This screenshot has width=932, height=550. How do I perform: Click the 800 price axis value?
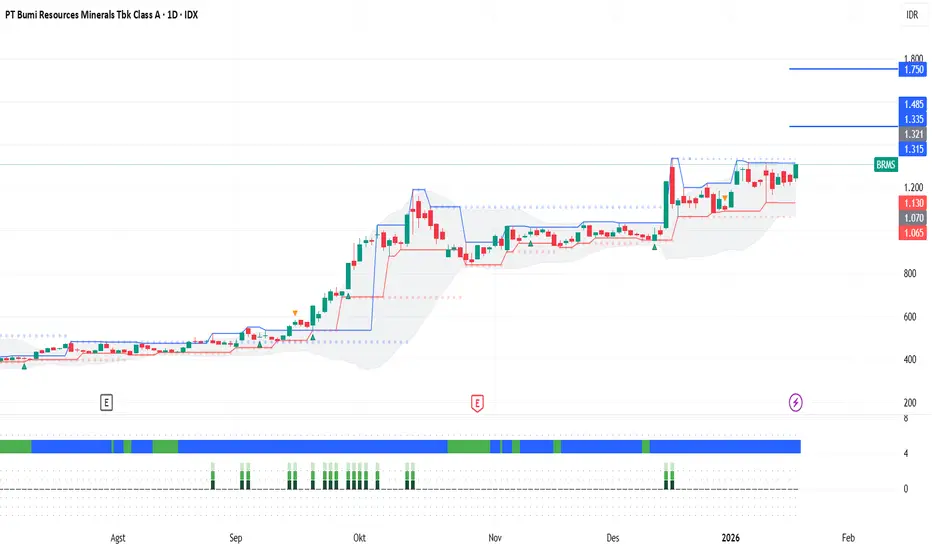(909, 274)
